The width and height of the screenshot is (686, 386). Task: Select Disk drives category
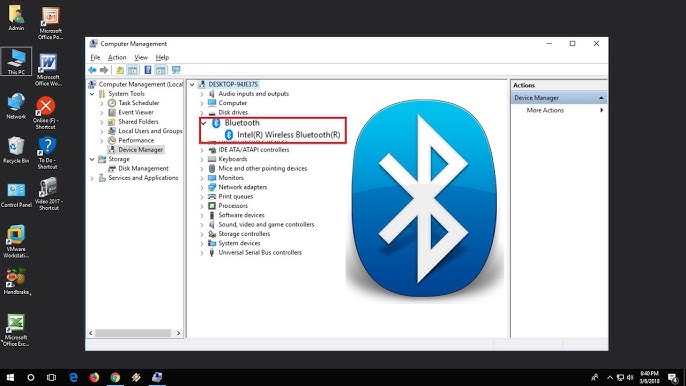233,112
